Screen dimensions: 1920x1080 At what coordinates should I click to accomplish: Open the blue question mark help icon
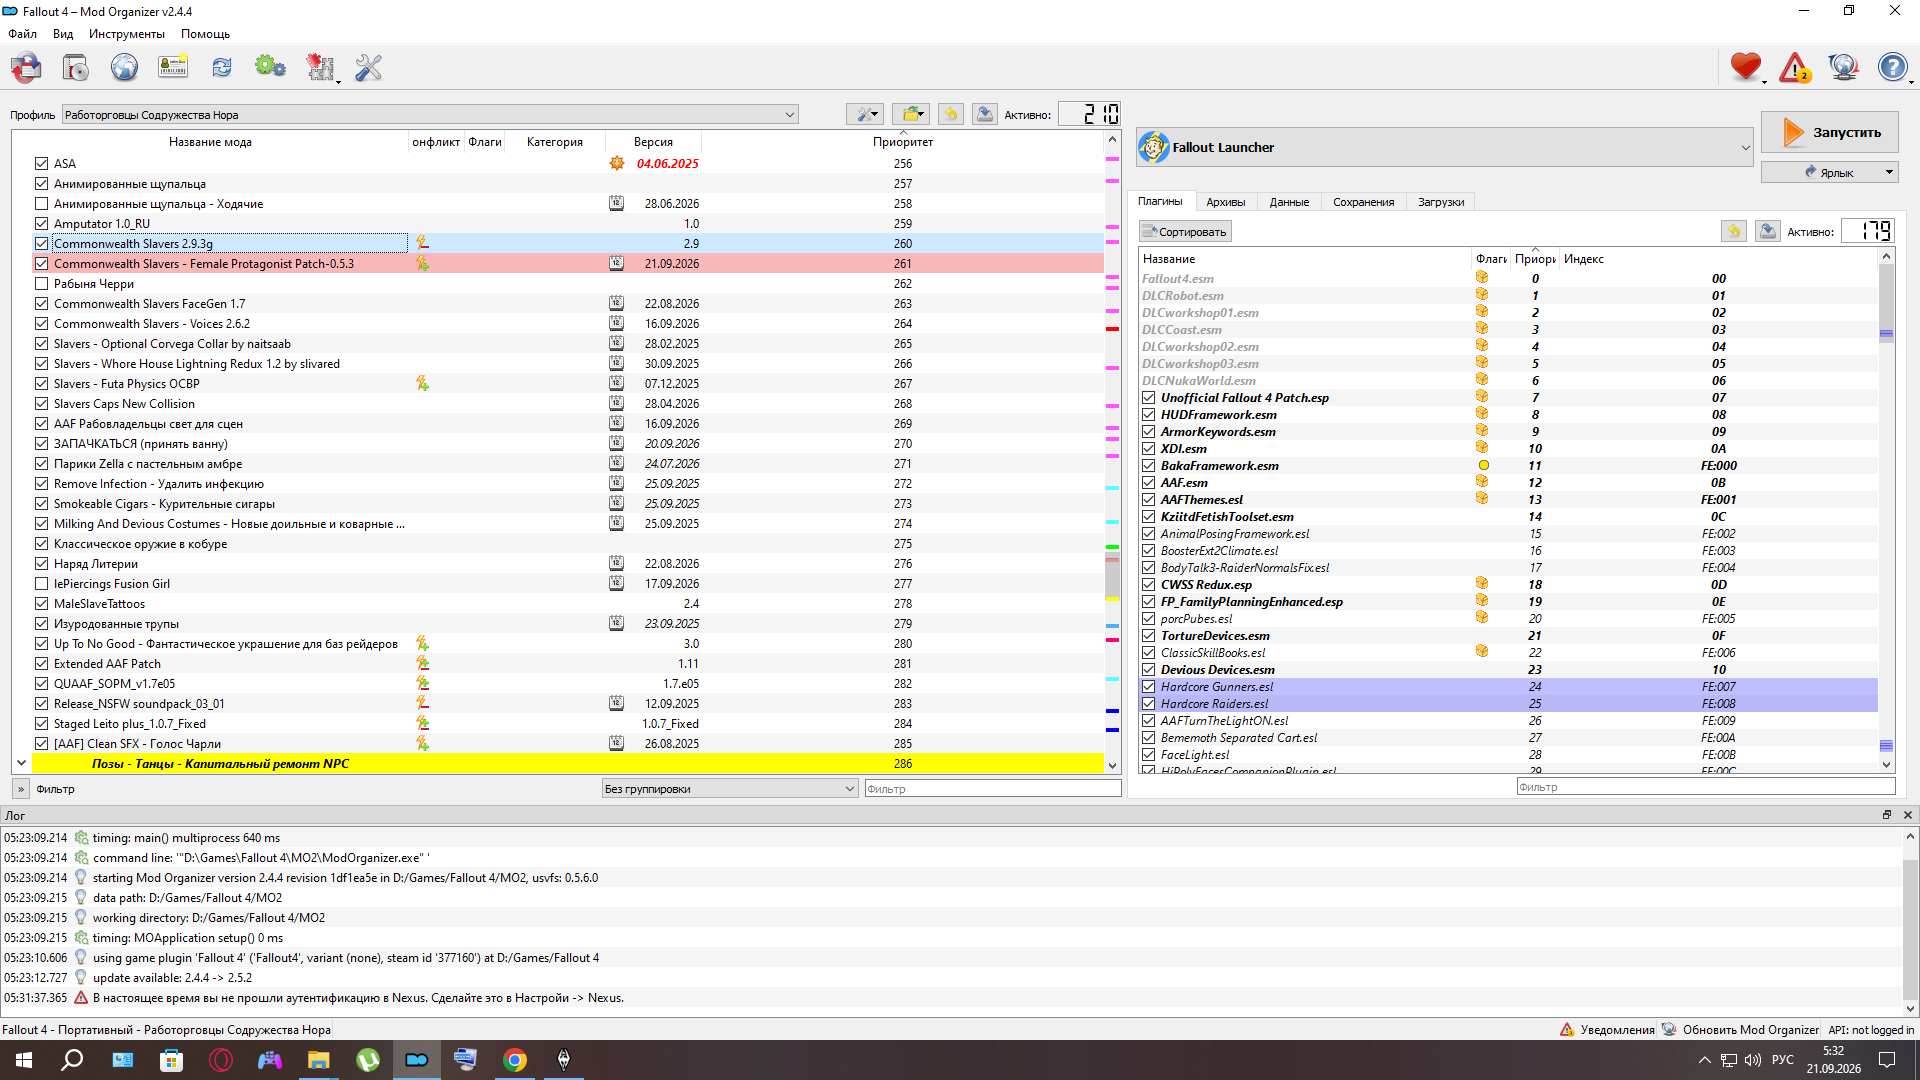pyautogui.click(x=1892, y=68)
